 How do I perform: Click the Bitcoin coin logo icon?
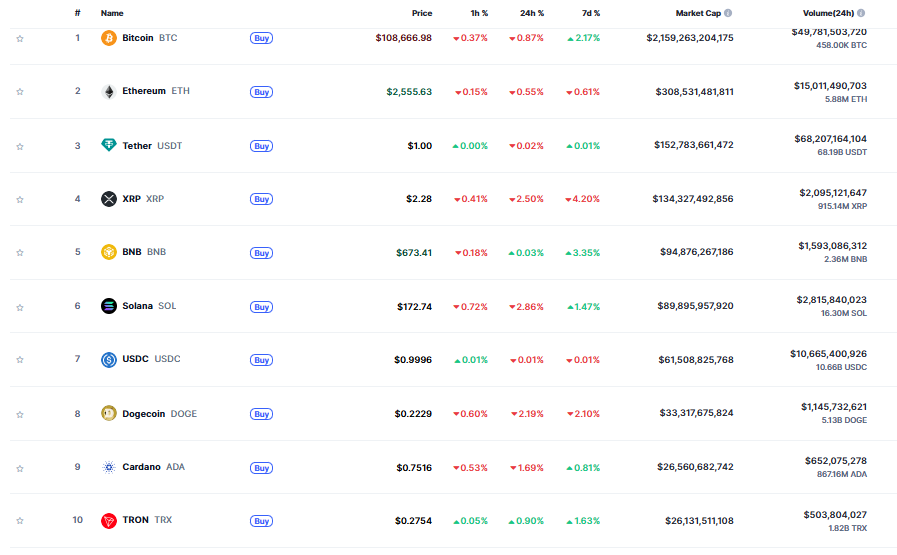pos(109,38)
